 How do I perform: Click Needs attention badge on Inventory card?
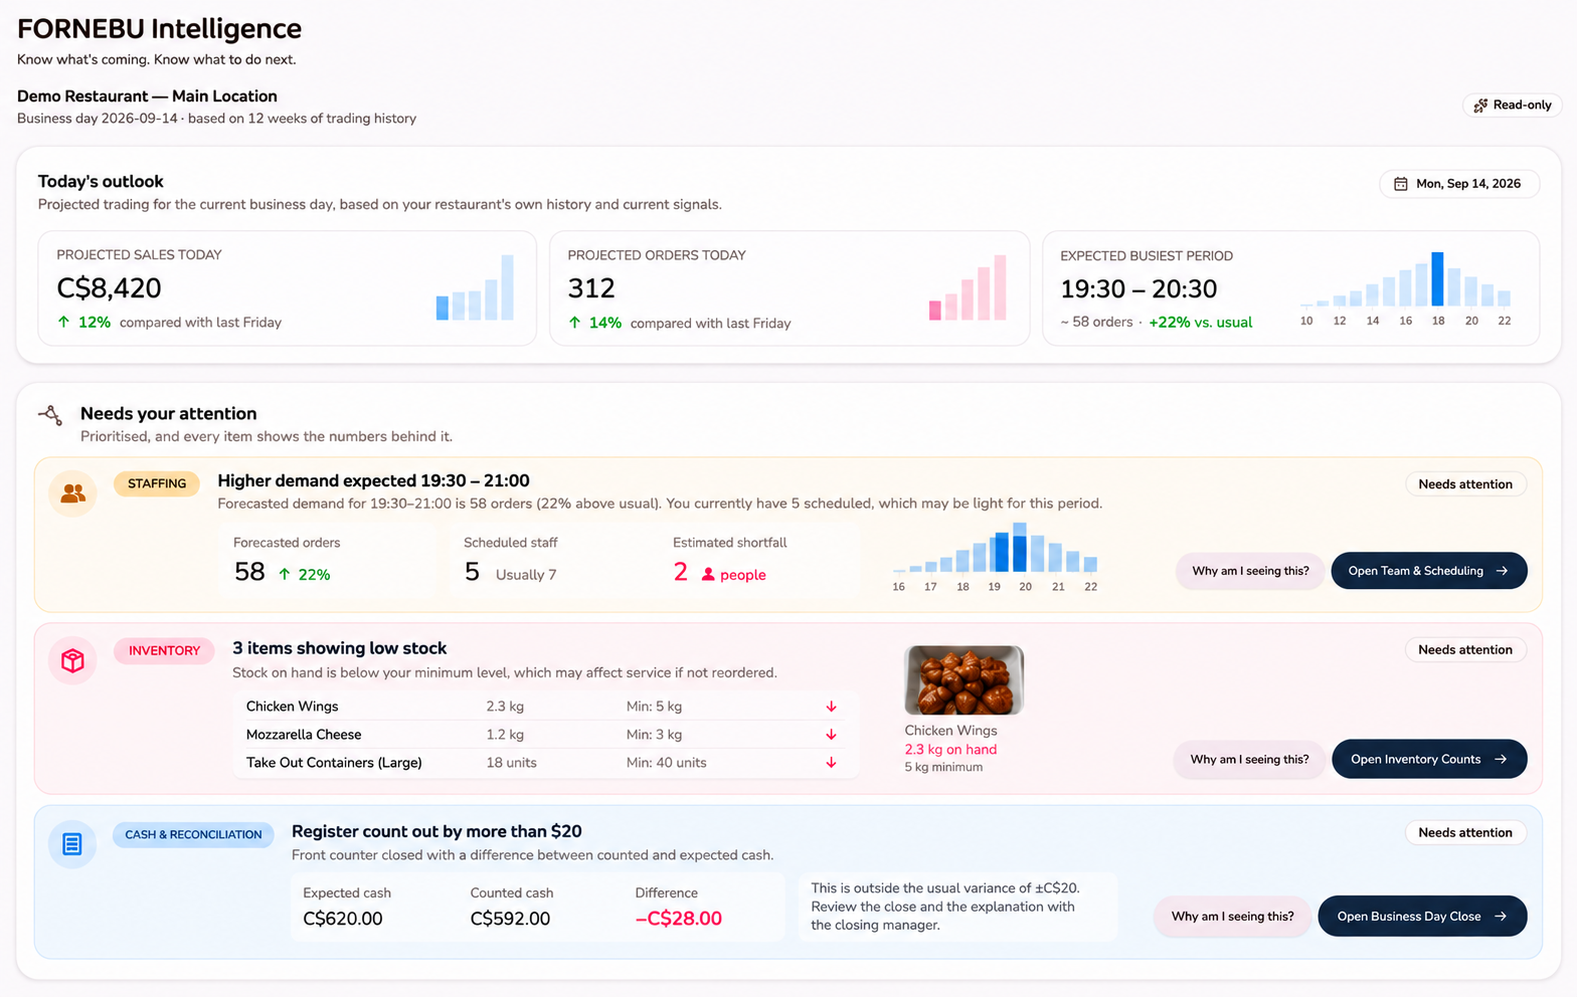[x=1465, y=650]
